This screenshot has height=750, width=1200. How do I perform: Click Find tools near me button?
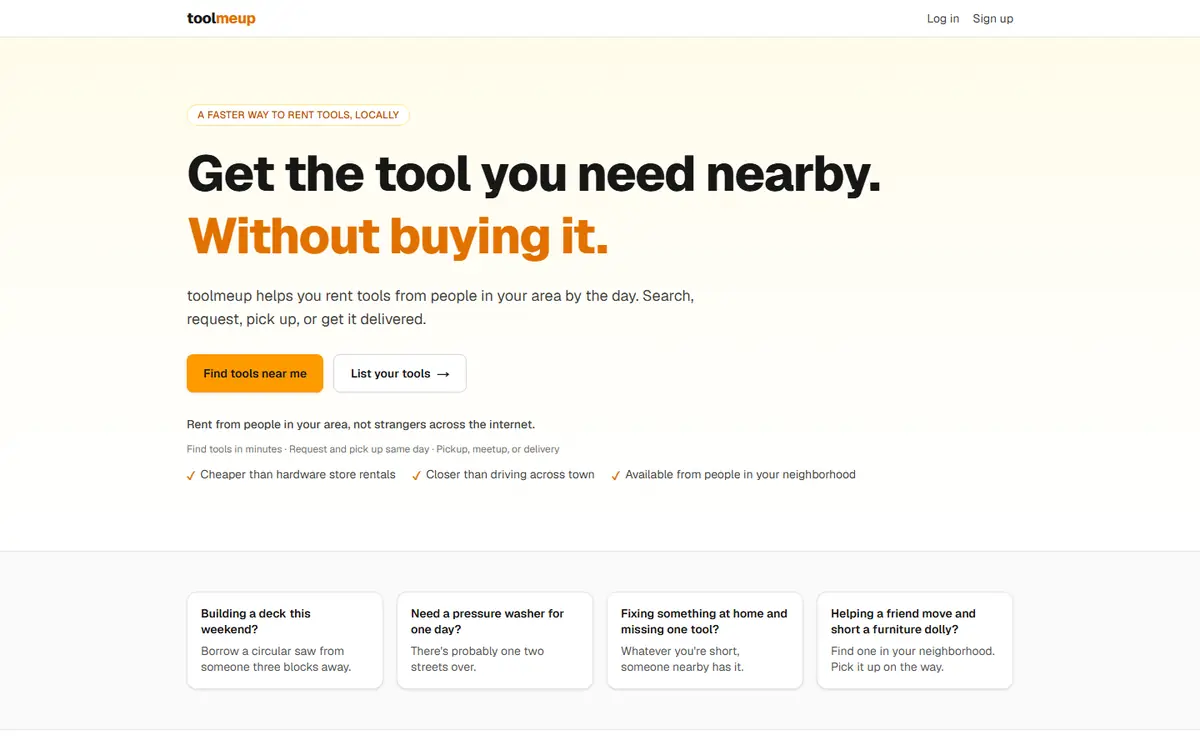coord(255,373)
